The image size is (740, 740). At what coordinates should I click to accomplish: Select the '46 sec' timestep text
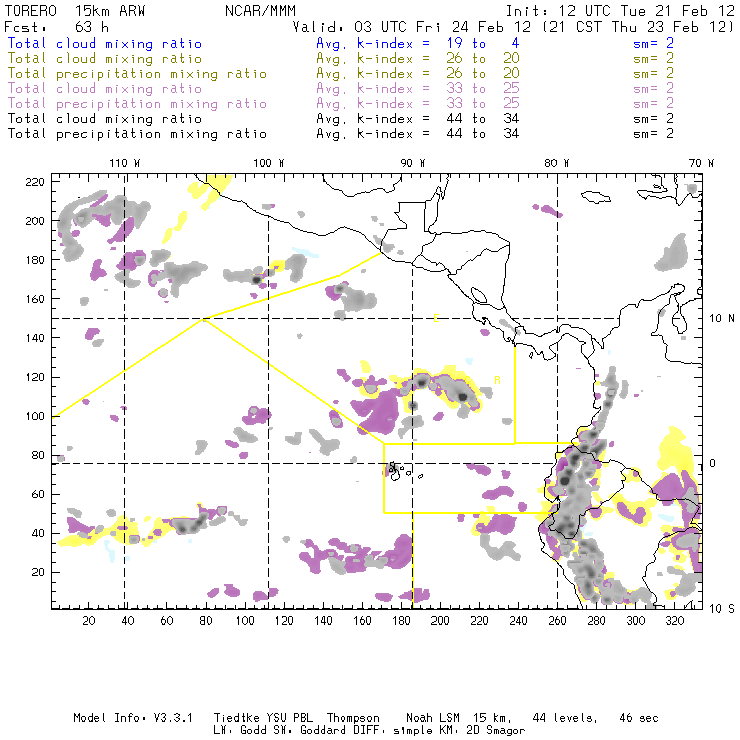(639, 718)
